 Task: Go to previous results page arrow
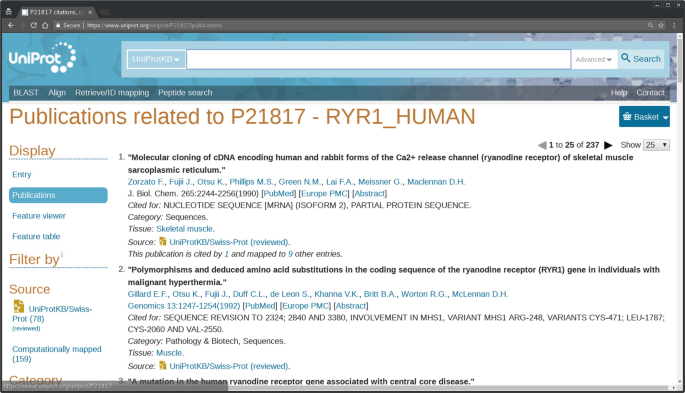pos(542,145)
